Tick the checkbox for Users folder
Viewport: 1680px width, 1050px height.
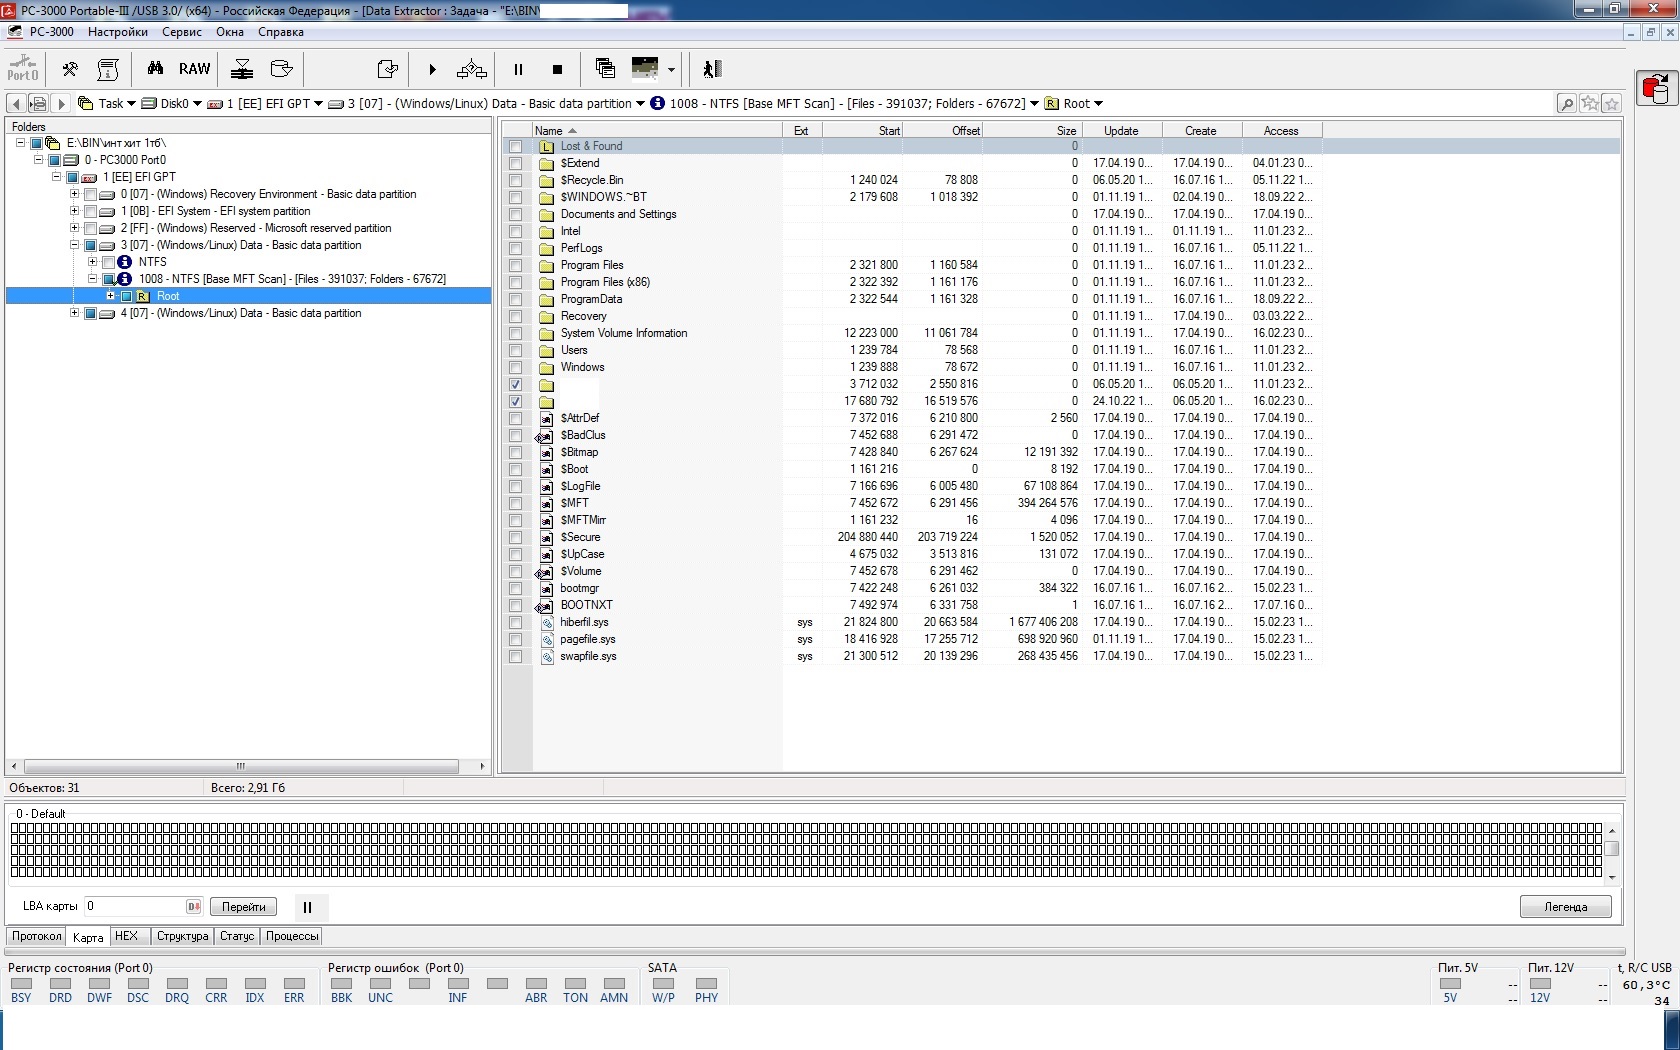click(x=515, y=350)
